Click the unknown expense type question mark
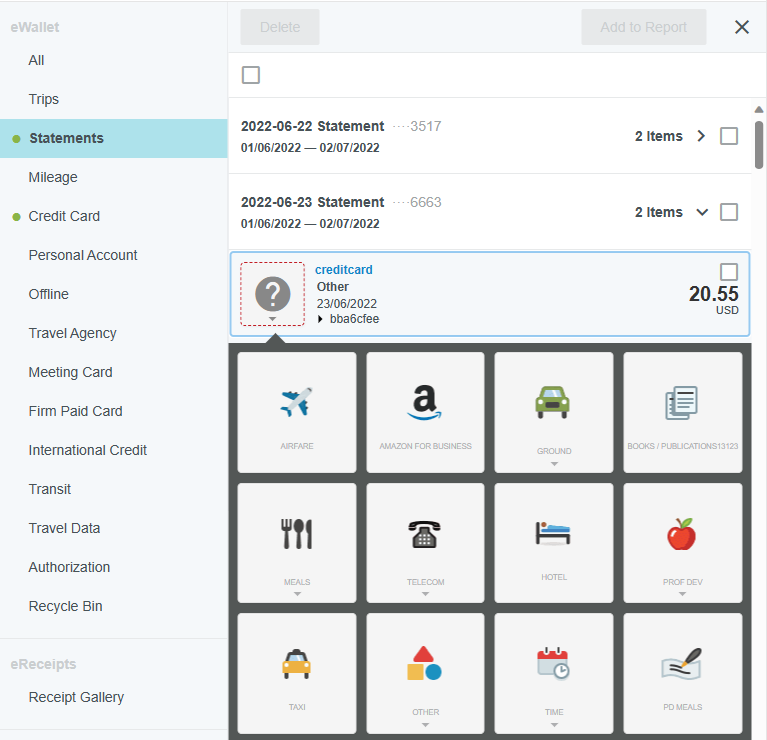Image resolution: width=767 pixels, height=740 pixels. [x=273, y=294]
